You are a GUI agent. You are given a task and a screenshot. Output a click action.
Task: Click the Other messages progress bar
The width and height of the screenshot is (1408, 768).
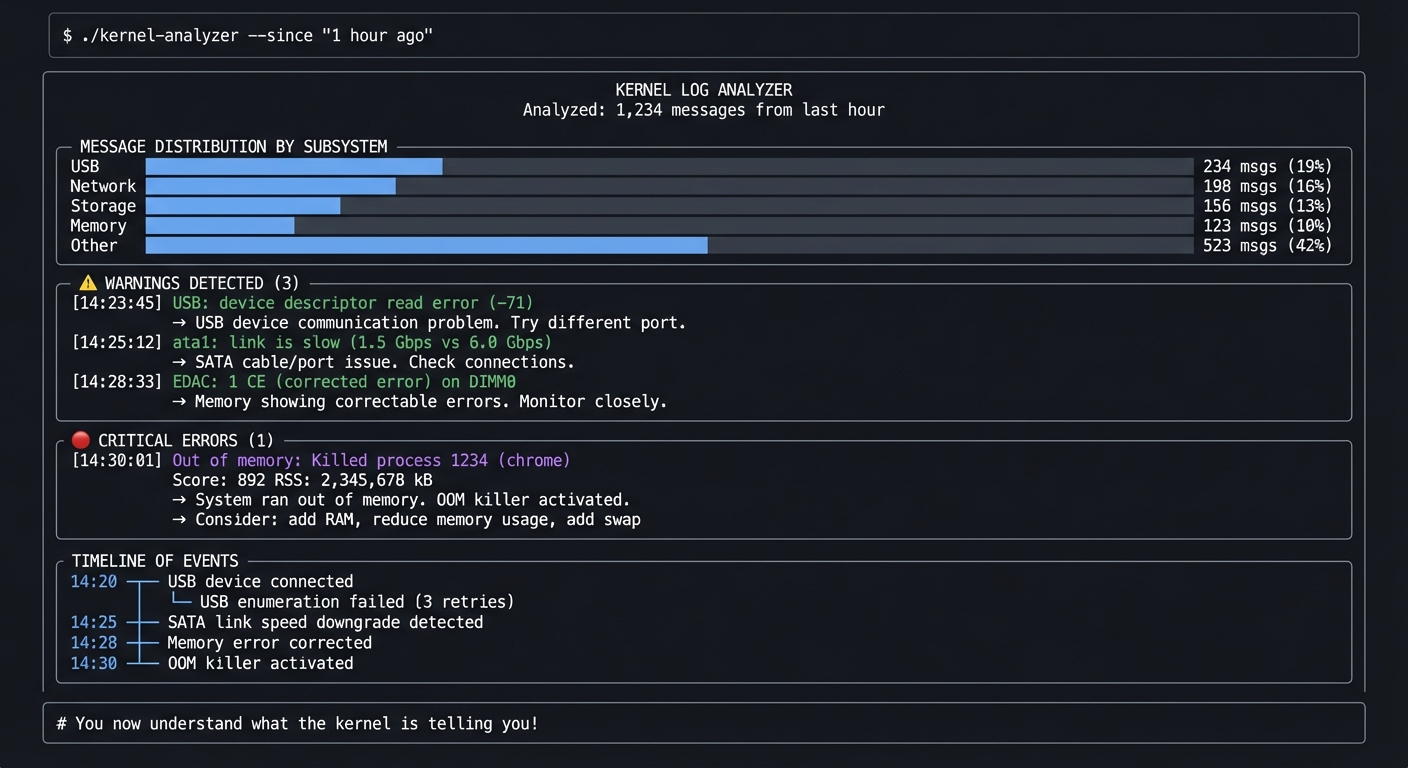click(425, 245)
